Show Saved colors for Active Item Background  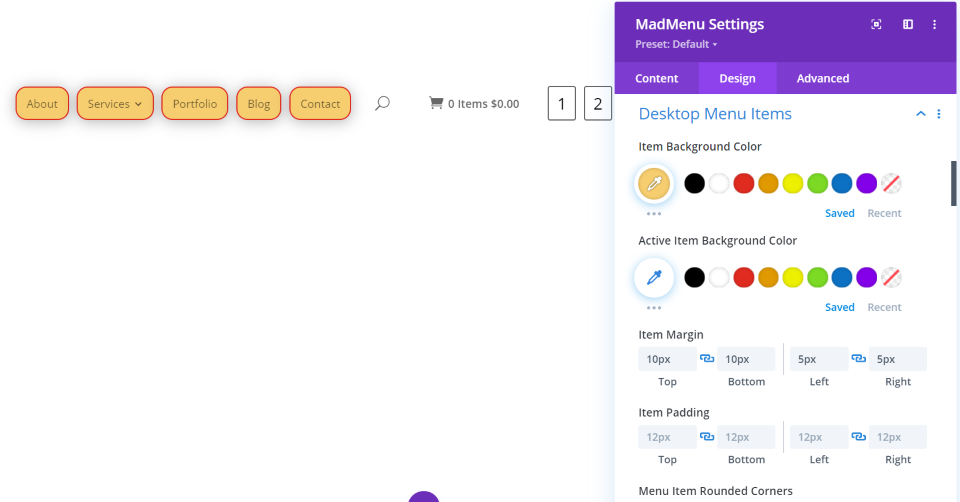839,307
